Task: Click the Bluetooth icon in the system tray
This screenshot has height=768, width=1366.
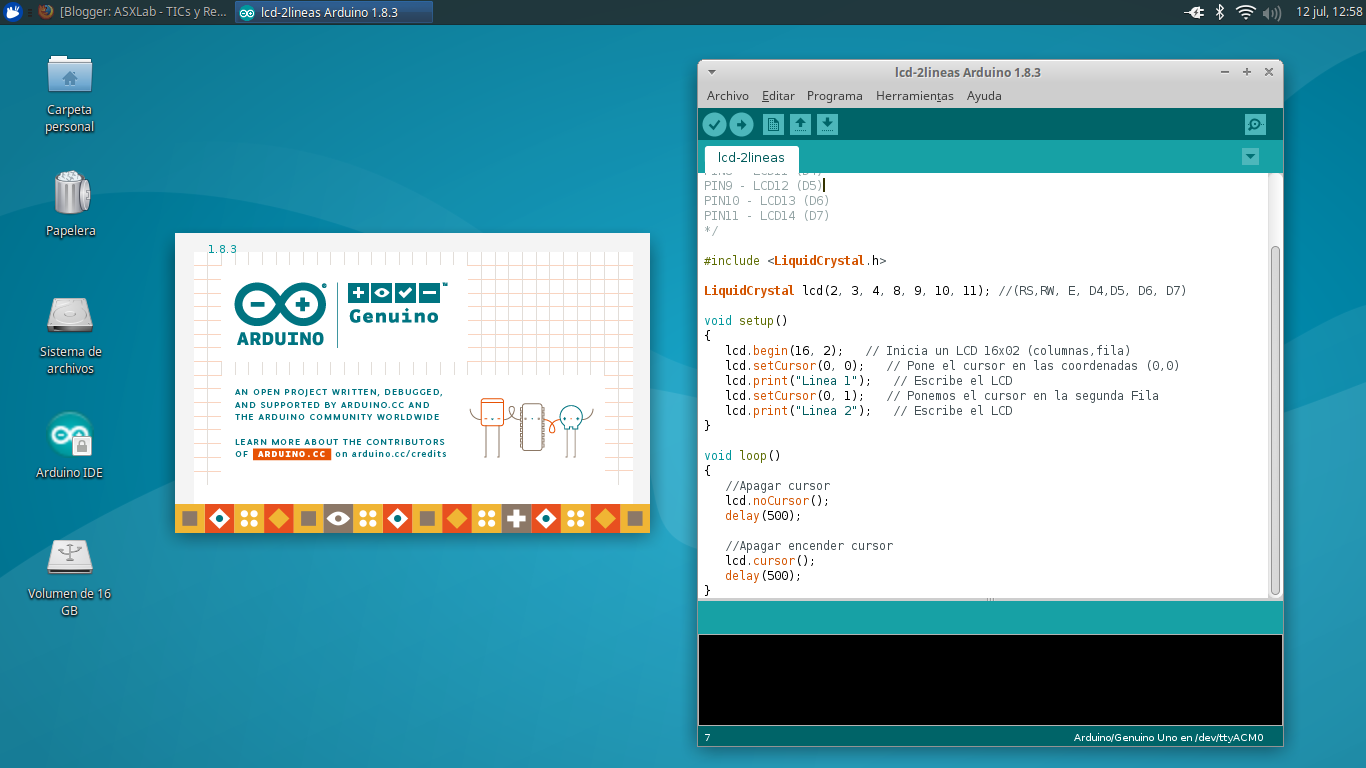Action: pos(1222,13)
